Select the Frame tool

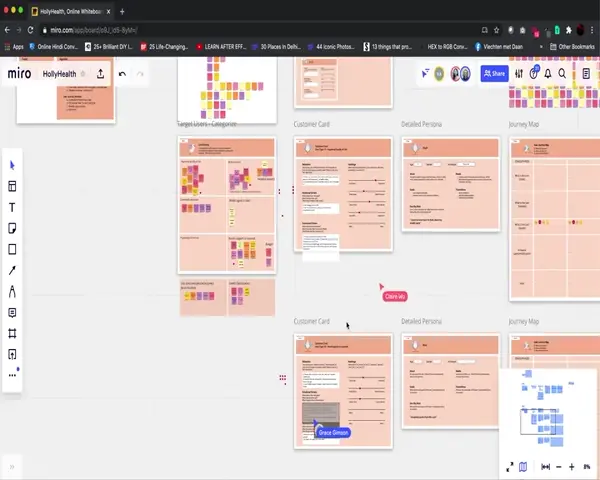click(12, 333)
